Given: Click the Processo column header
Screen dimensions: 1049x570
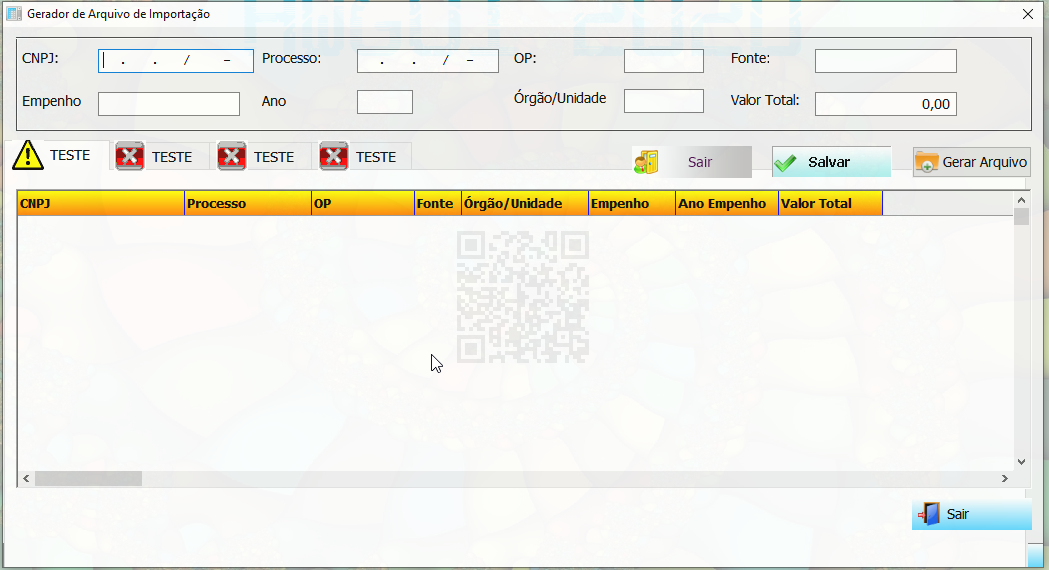Looking at the screenshot, I should tap(248, 203).
